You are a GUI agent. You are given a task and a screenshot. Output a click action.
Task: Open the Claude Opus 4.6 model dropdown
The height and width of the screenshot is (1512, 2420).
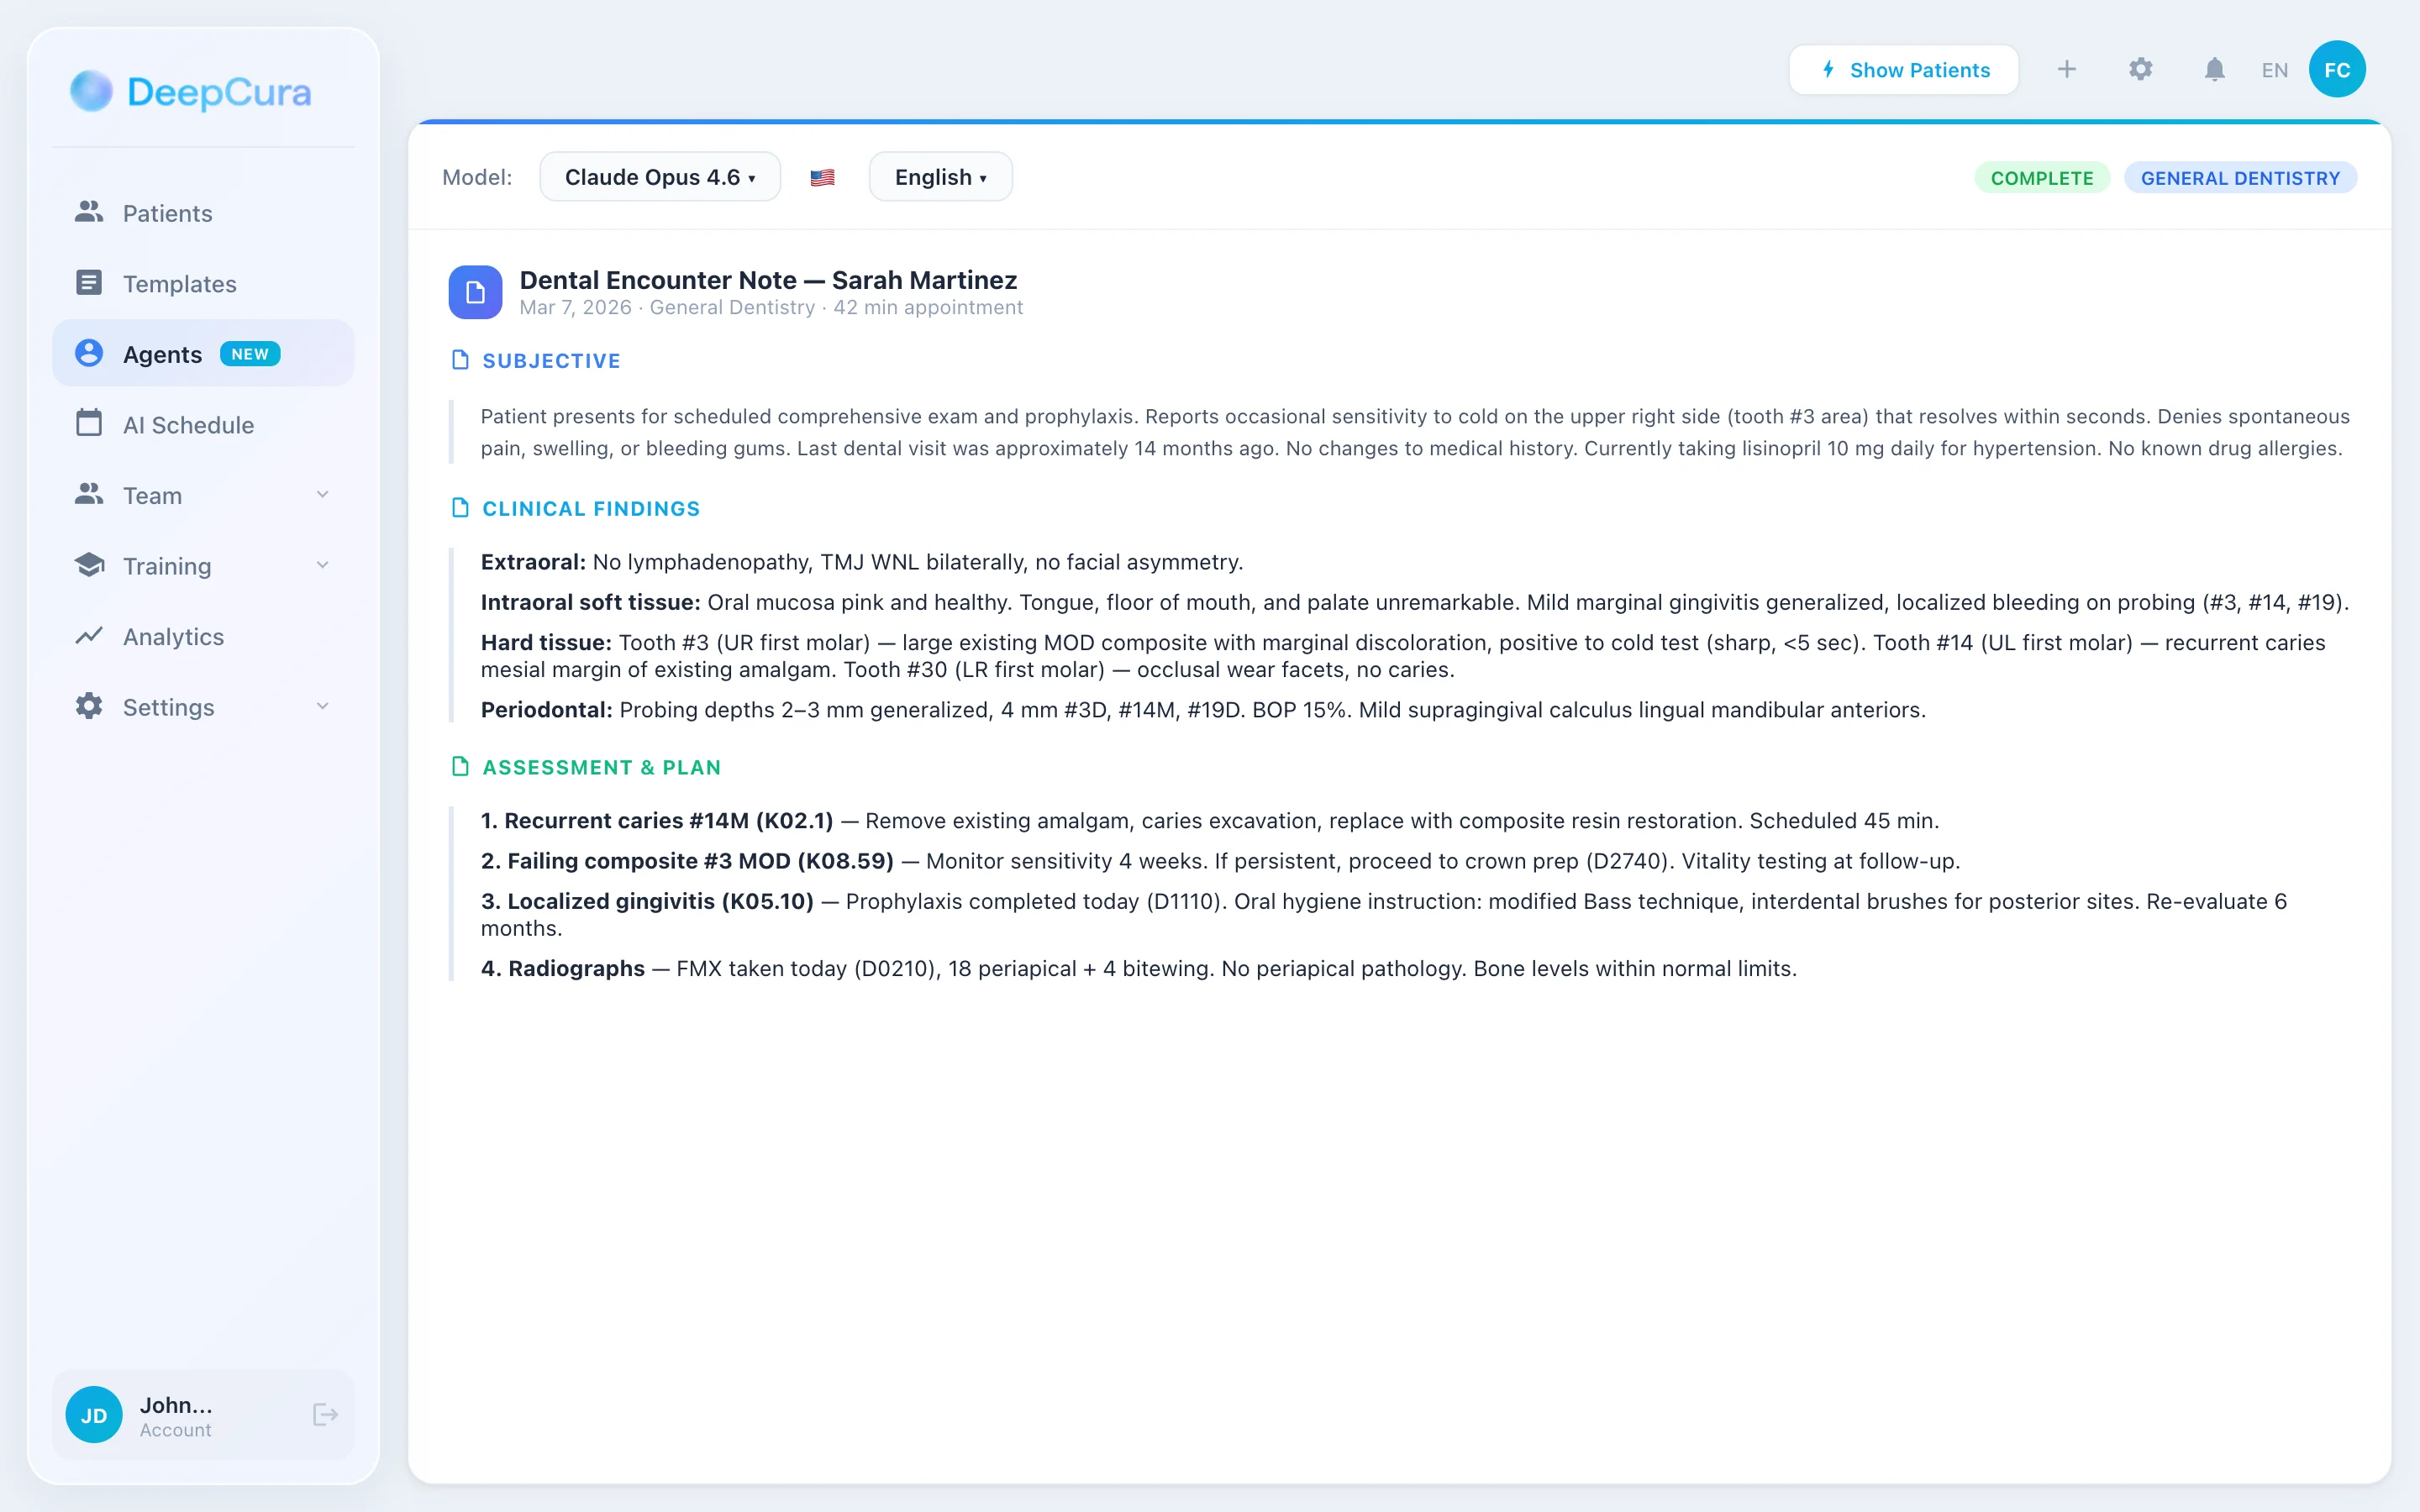660,176
